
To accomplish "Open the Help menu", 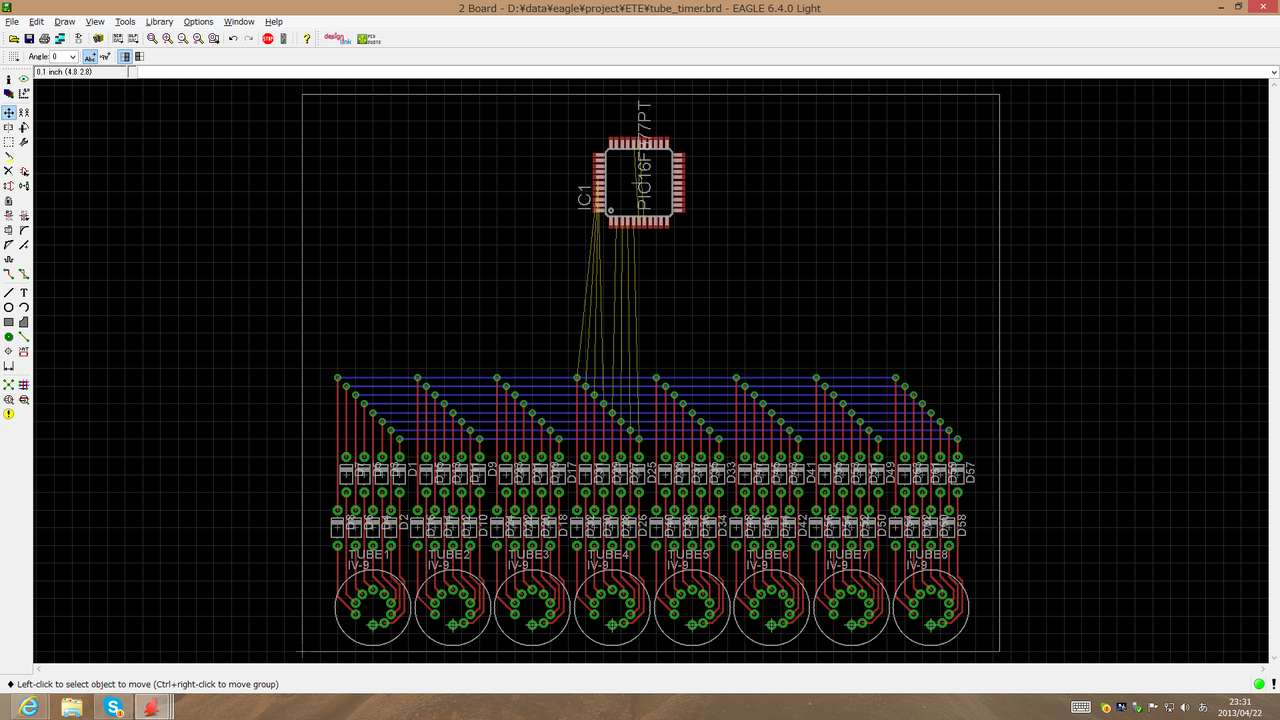I will point(274,22).
